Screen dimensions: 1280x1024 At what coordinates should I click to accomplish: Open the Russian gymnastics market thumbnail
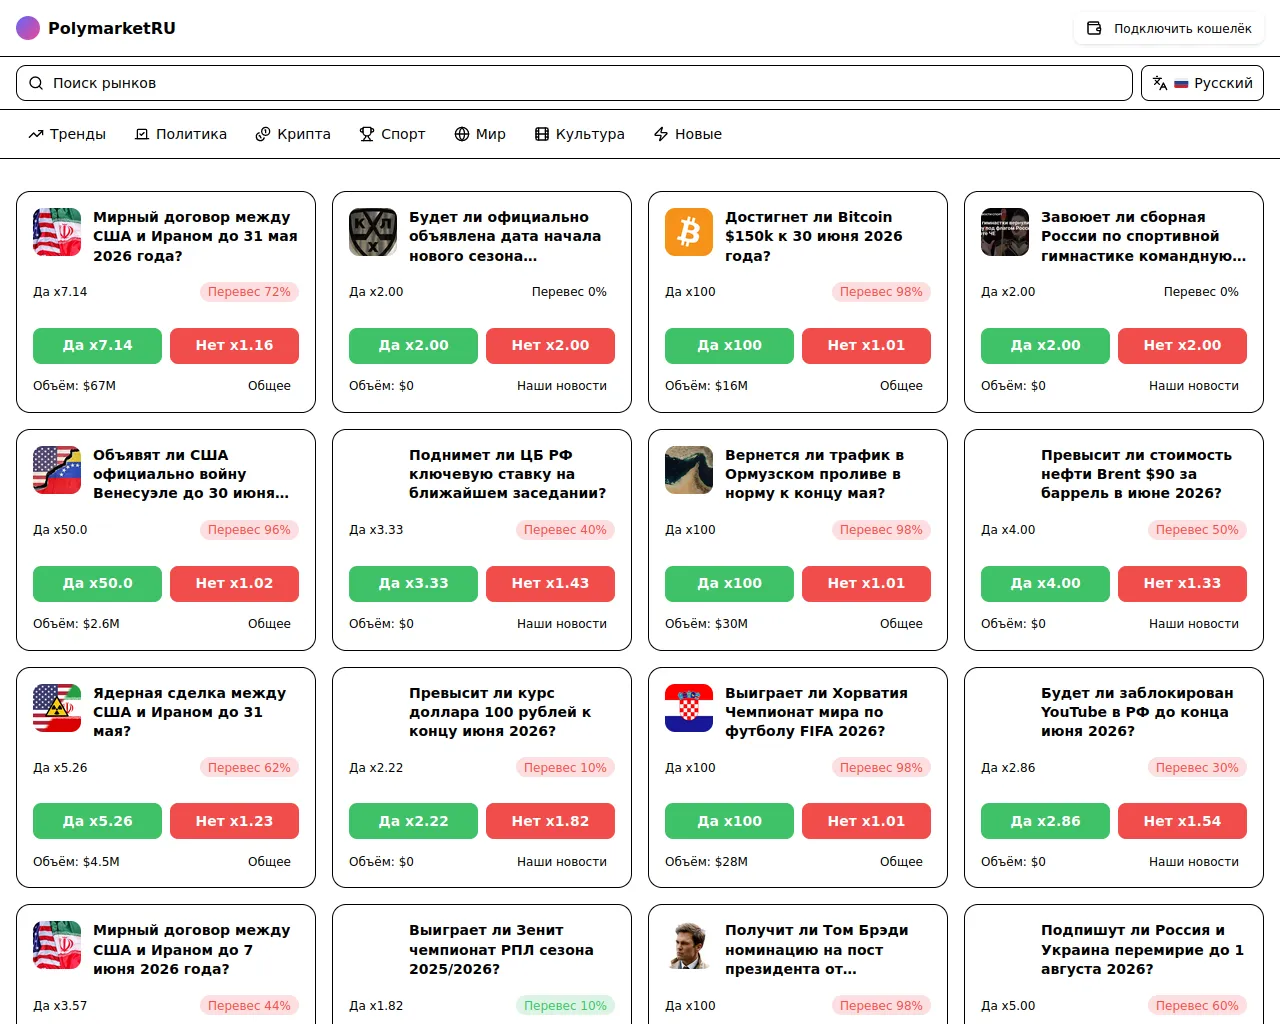point(1005,232)
